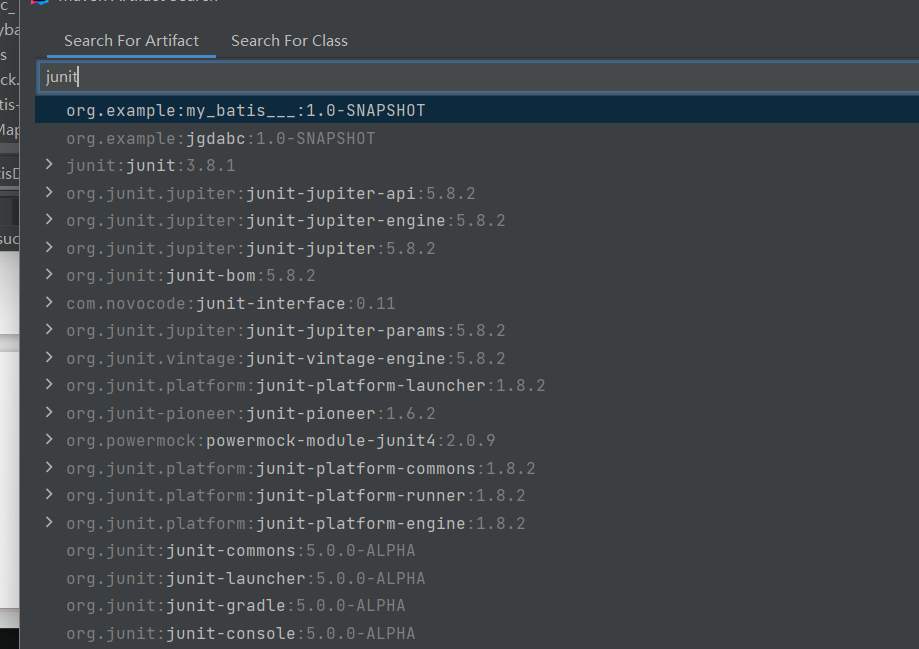Expand the junit-jupiter-params:5.8.2 row
This screenshot has height=649, width=919.
[x=49, y=330]
